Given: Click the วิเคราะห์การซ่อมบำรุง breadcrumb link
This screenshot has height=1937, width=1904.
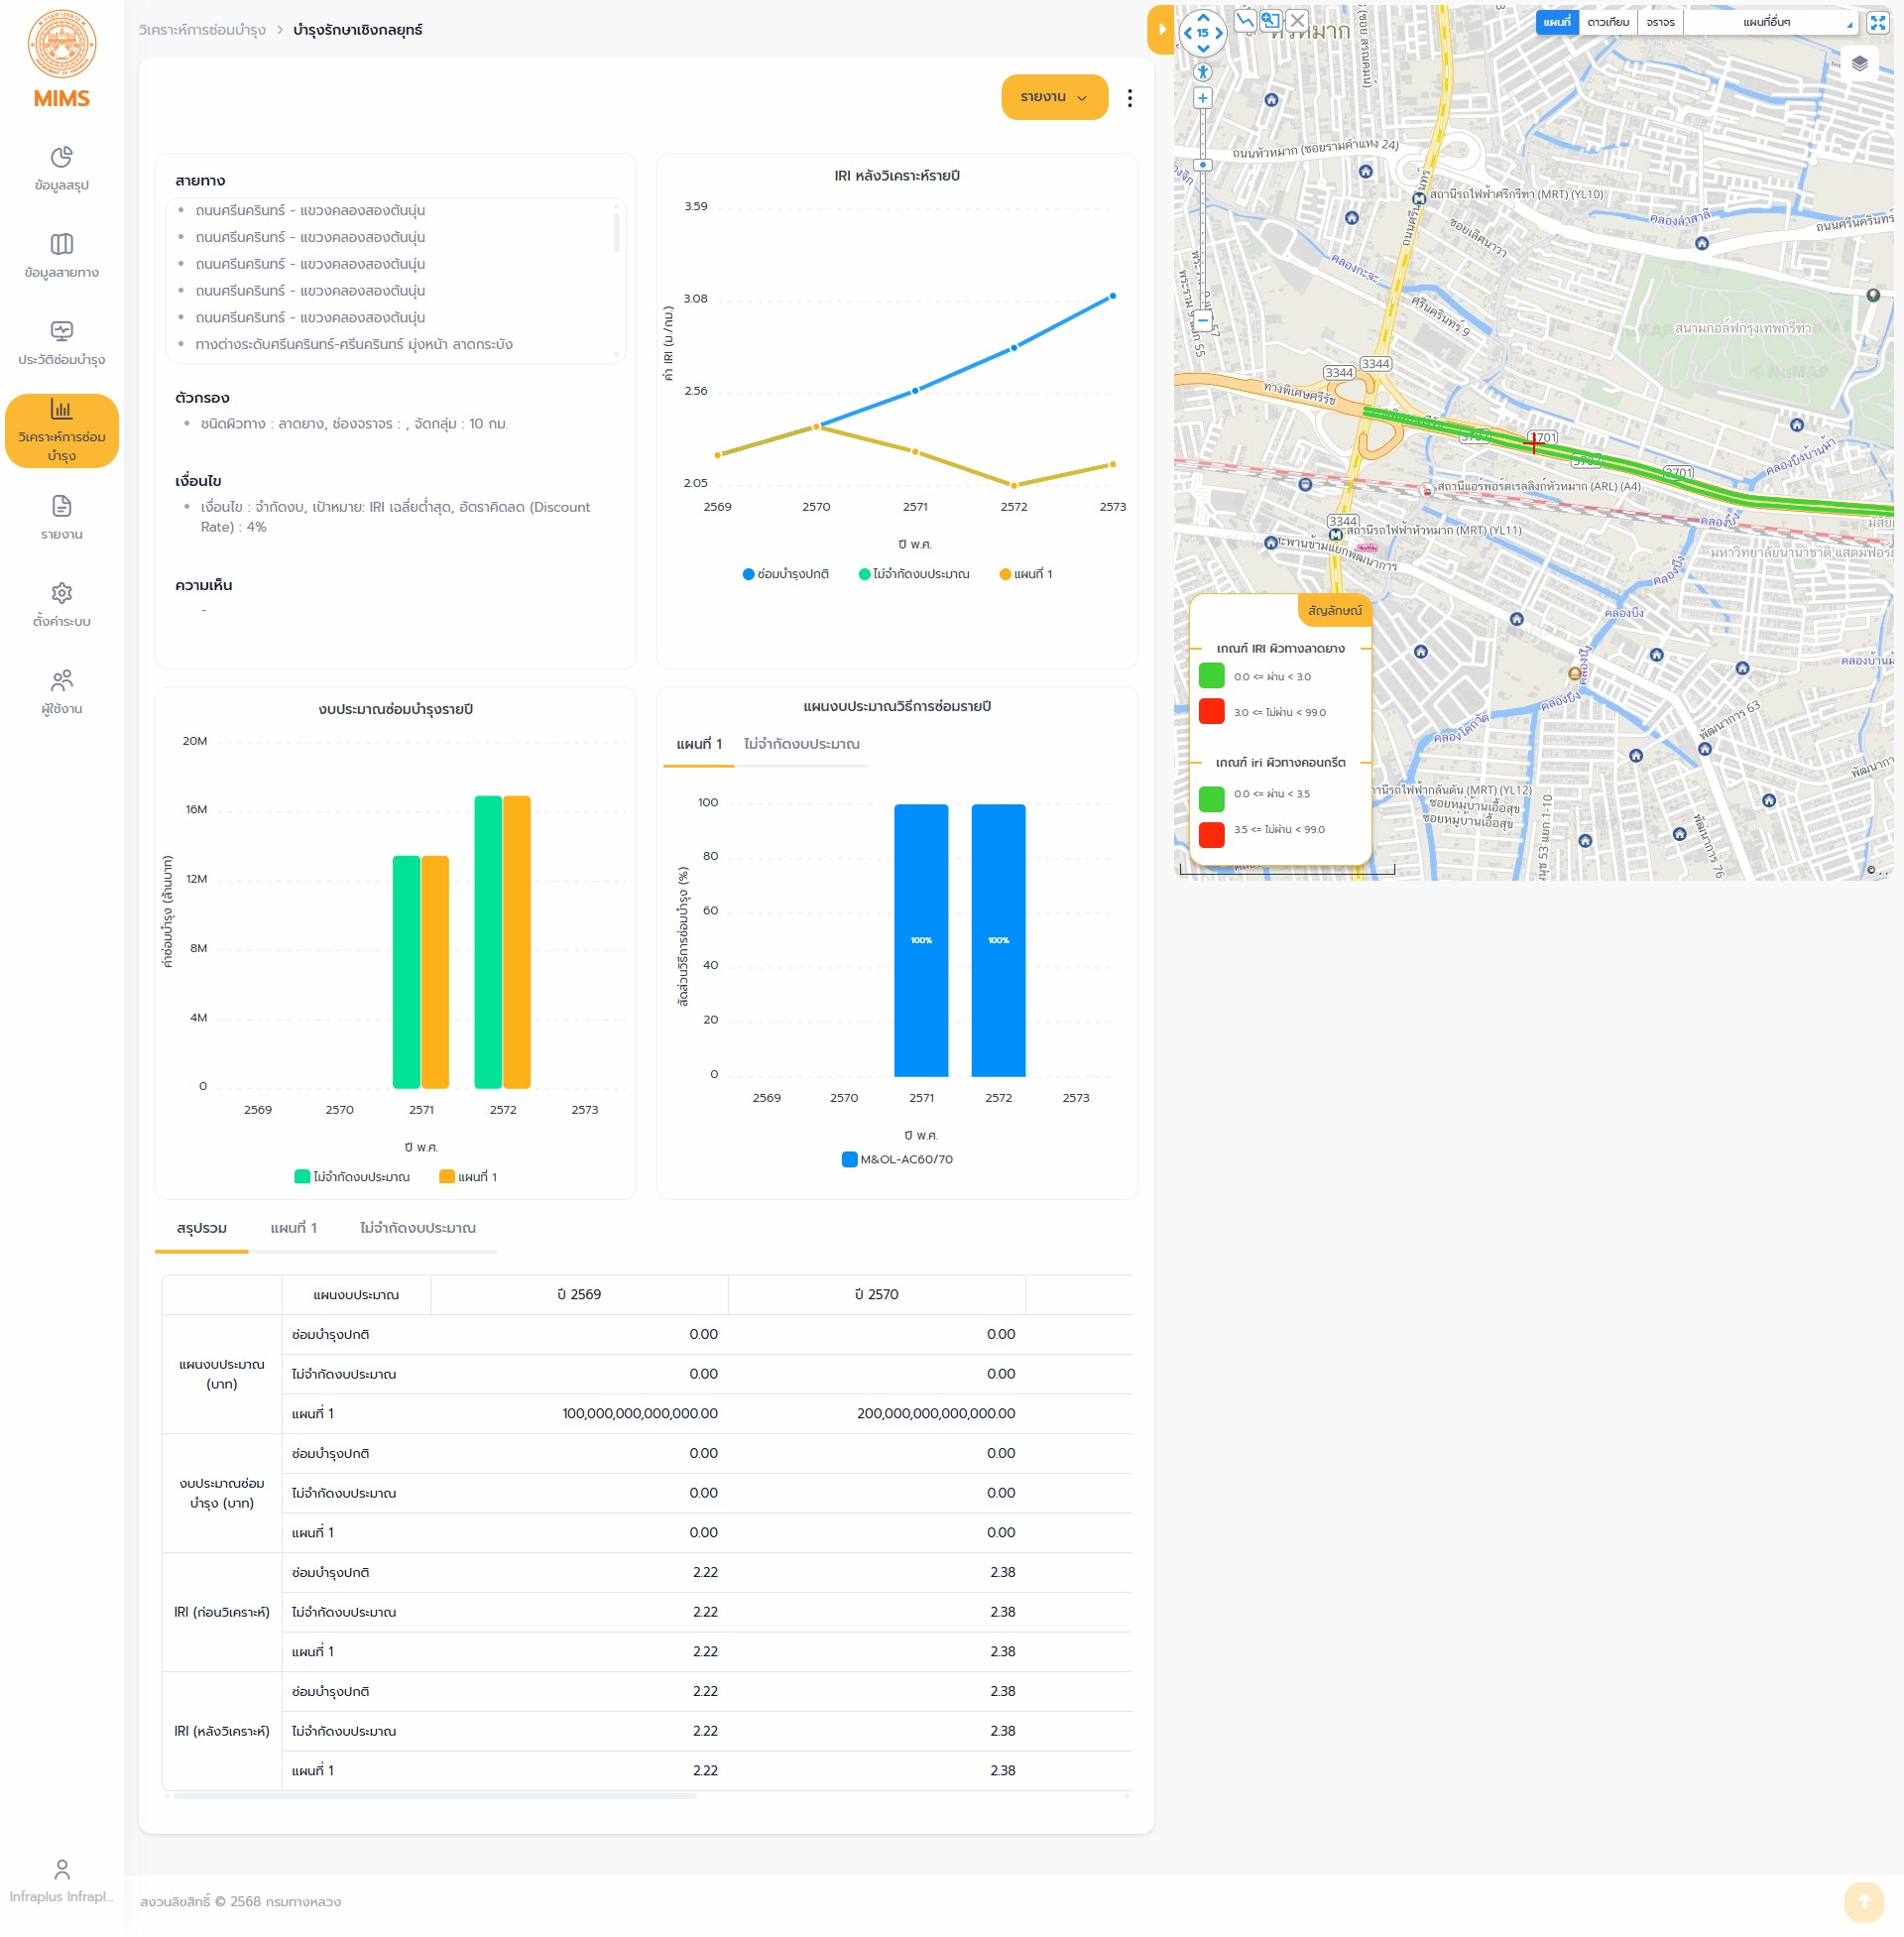Looking at the screenshot, I should click(202, 30).
